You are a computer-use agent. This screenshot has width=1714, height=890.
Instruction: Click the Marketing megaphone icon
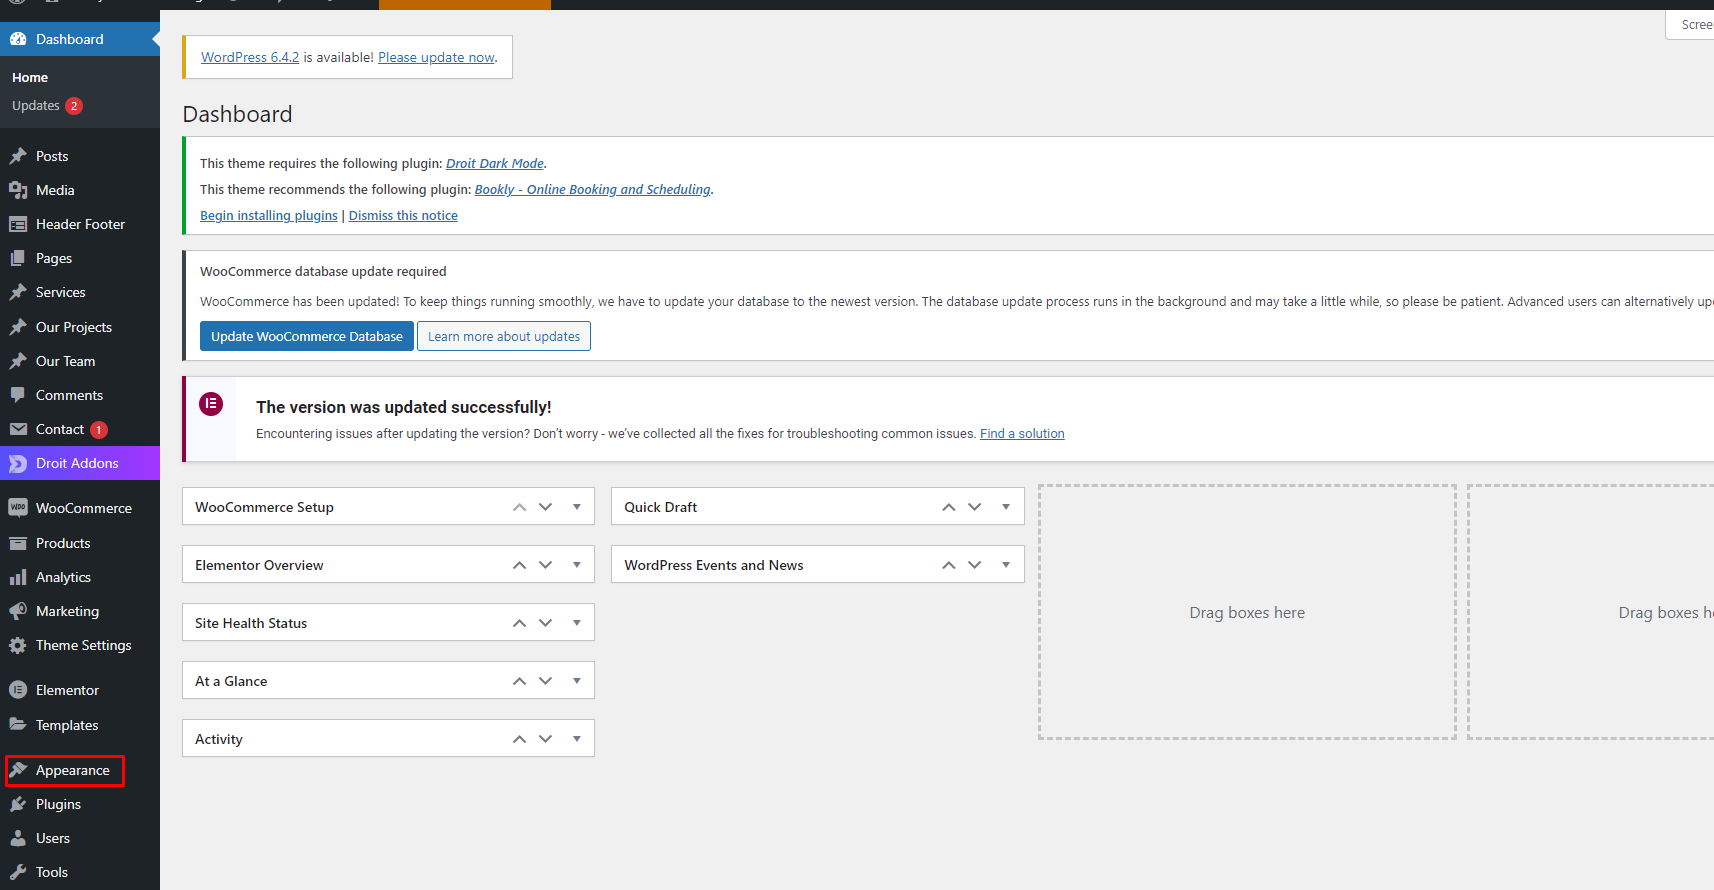pyautogui.click(x=18, y=611)
